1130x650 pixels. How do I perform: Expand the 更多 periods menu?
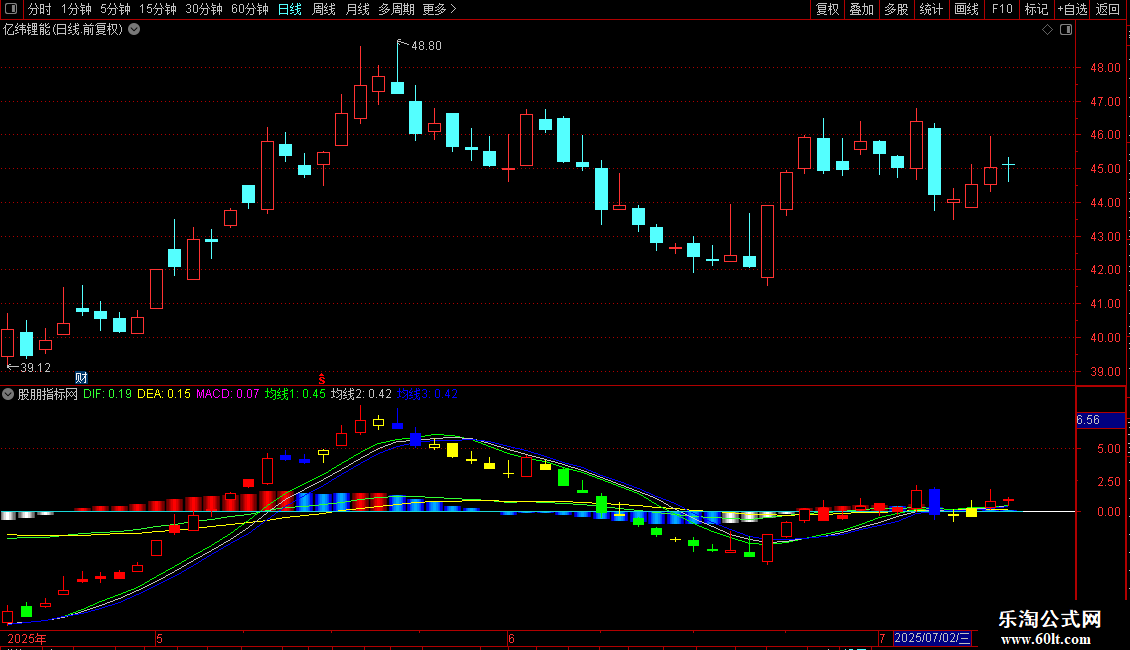pos(439,9)
